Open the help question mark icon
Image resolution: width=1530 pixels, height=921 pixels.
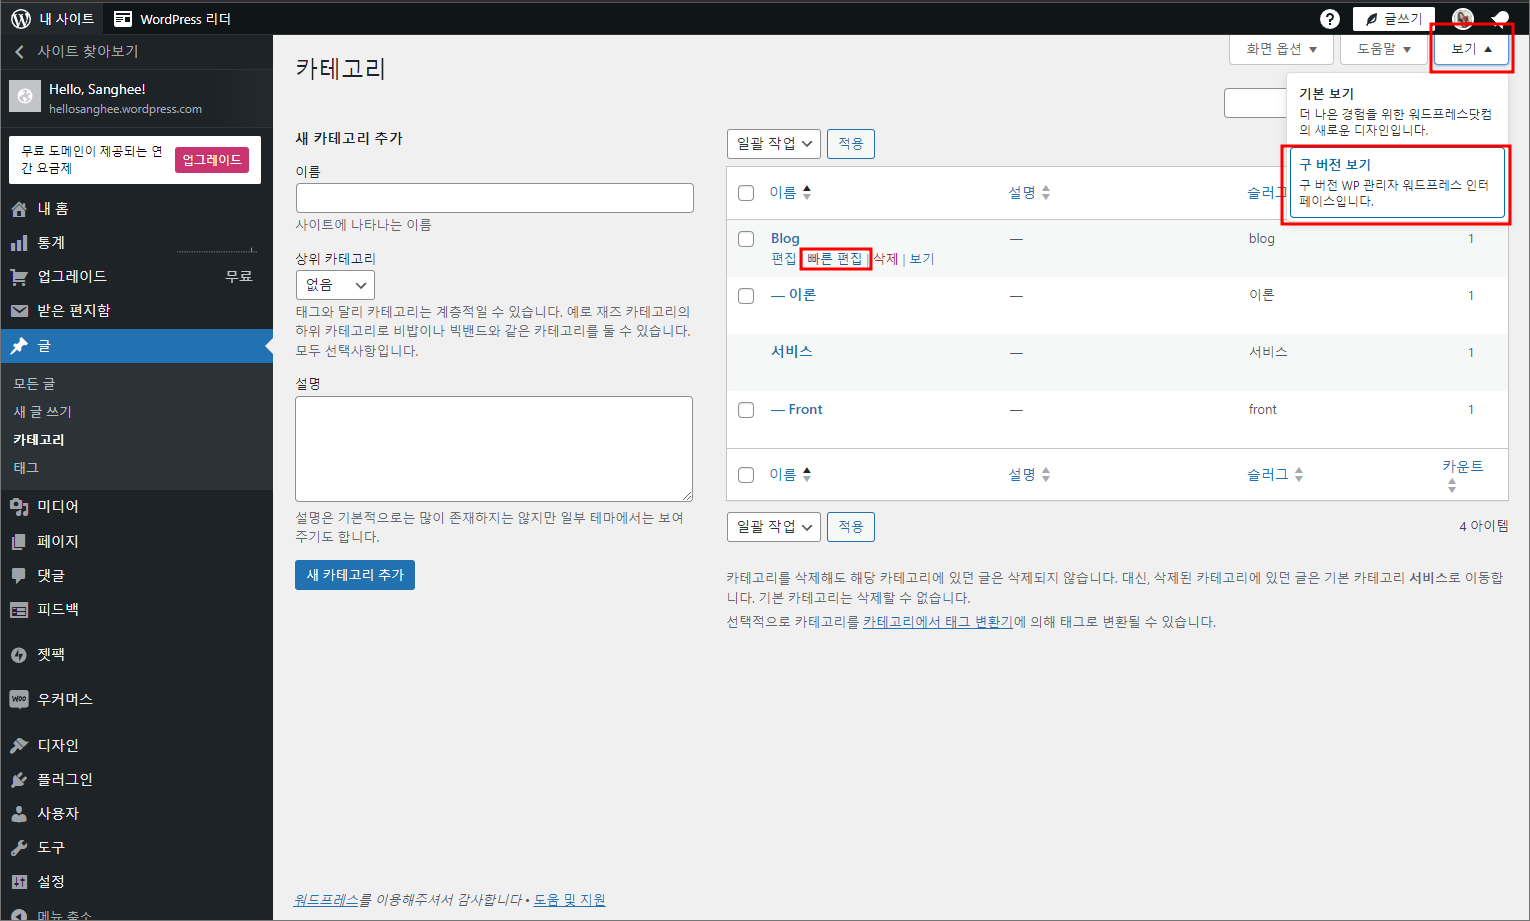(x=1329, y=18)
